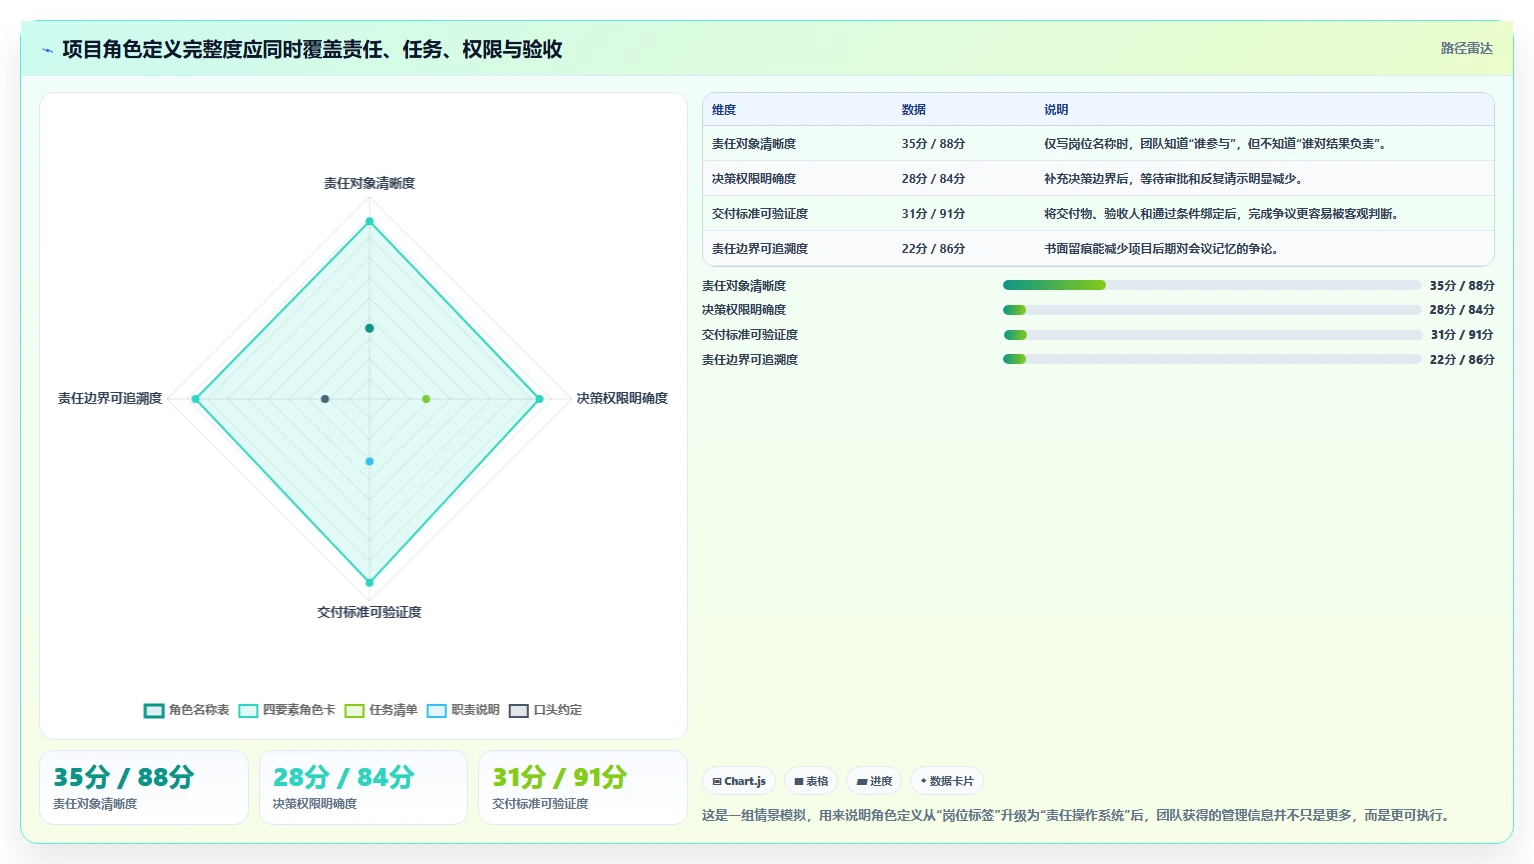Click the 责任边界可追溯度 progress bar

(x=1212, y=359)
